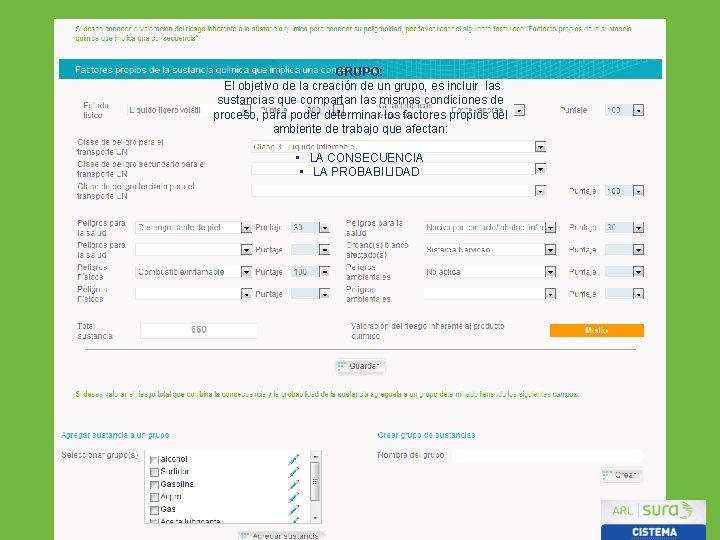Image resolution: width=720 pixels, height=540 pixels.
Task: Open Puntaje dropdown beside Nocivo por contacto
Action: (x=638, y=228)
